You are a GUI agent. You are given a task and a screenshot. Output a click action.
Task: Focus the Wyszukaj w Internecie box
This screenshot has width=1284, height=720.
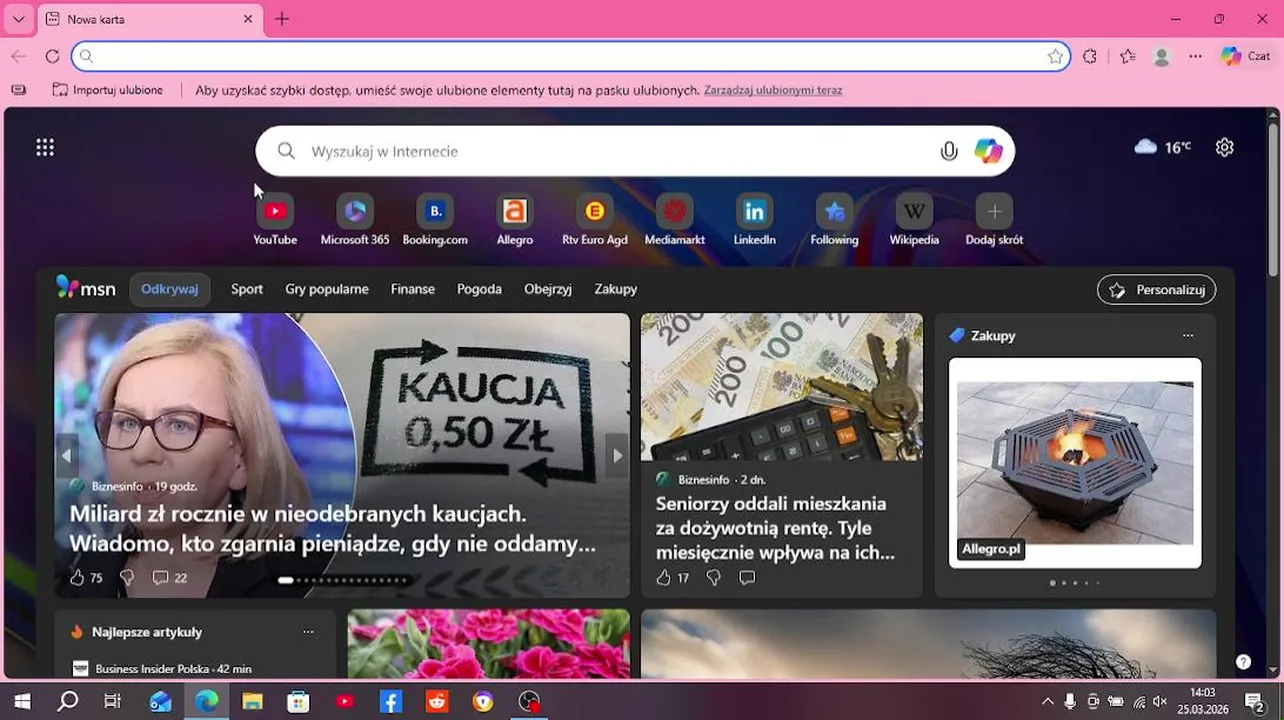tap(635, 151)
